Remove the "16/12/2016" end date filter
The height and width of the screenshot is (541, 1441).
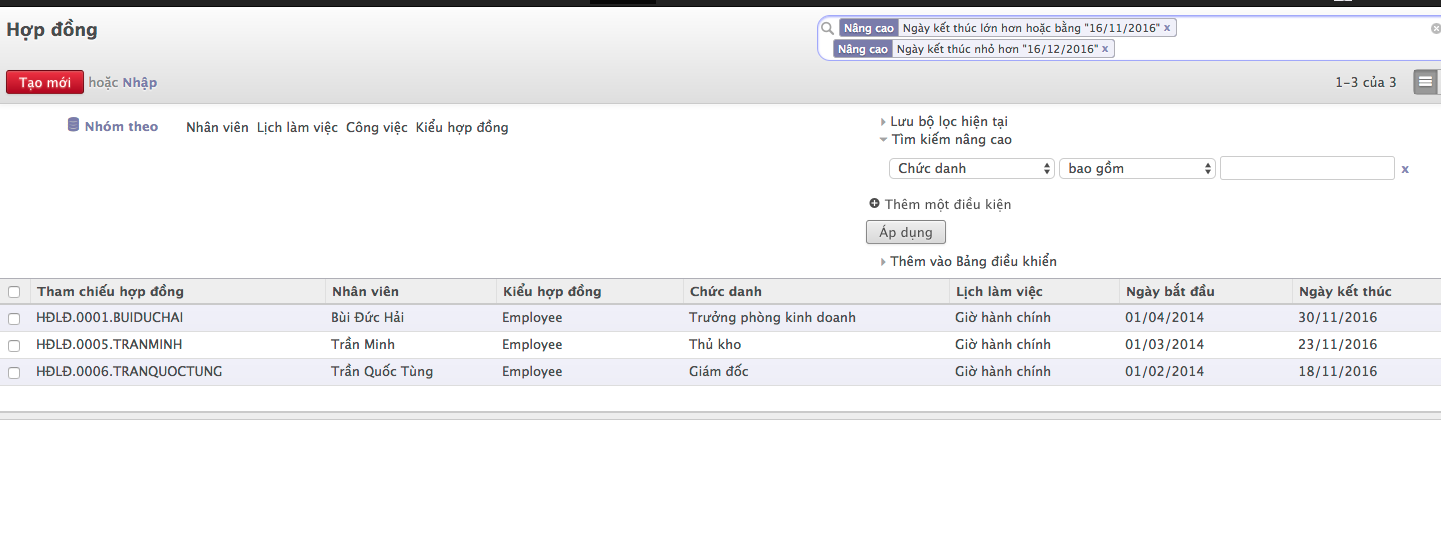tap(1105, 49)
